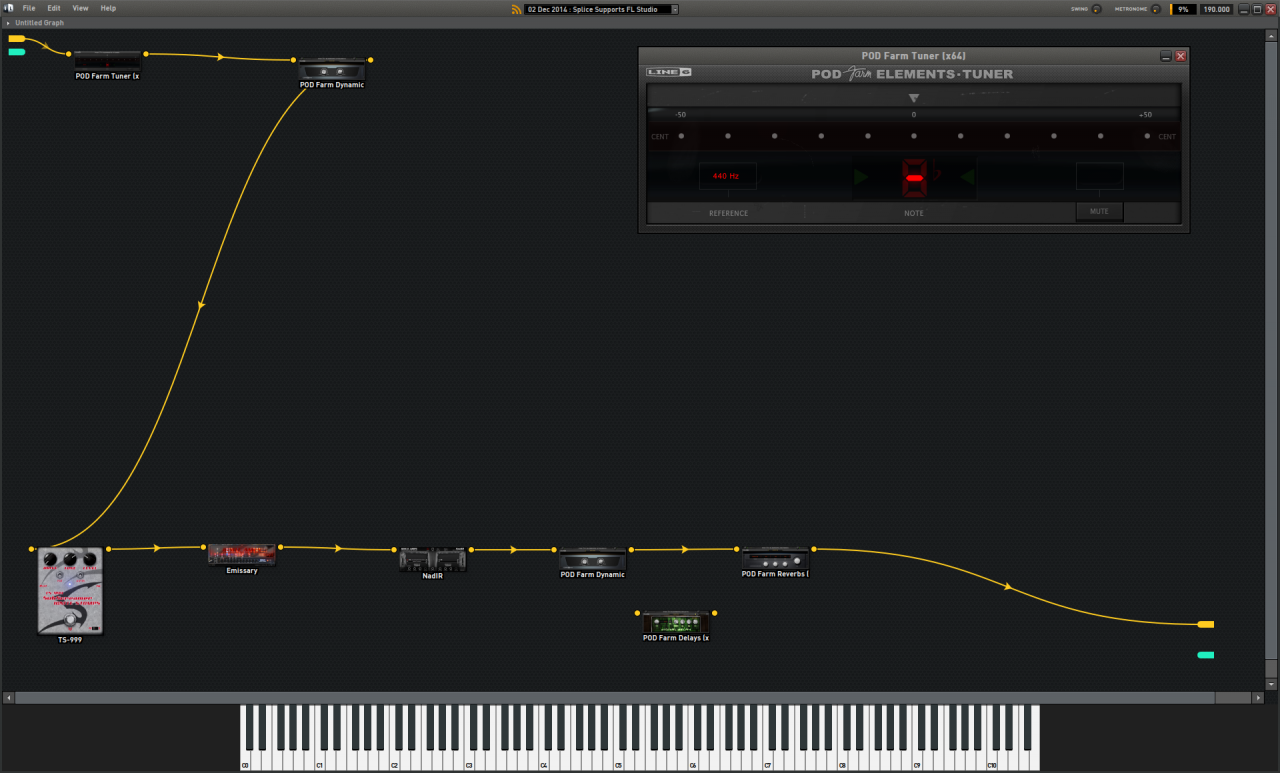Click the application logo icon

pyautogui.click(x=8, y=8)
